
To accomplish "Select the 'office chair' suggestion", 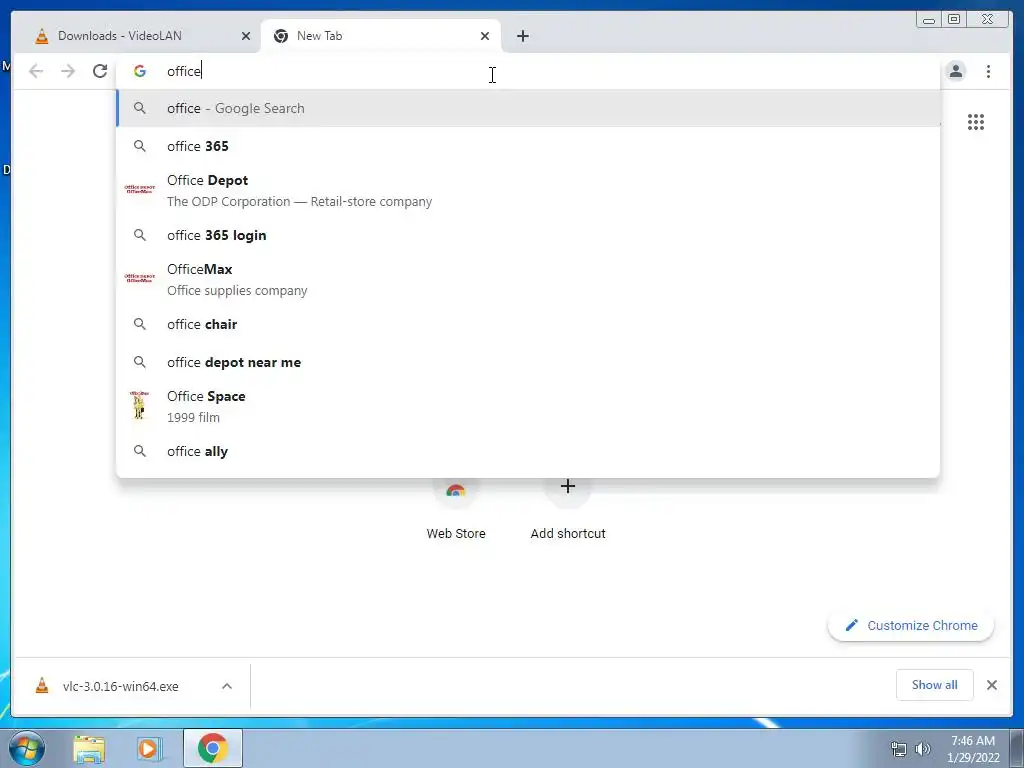I will [528, 325].
